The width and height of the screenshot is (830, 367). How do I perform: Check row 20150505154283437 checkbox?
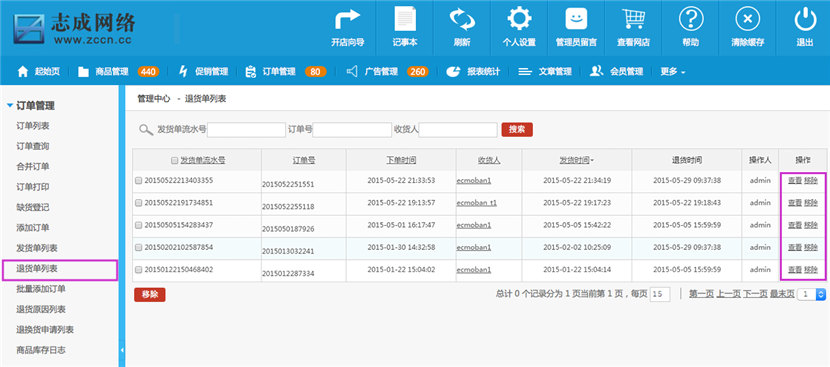[139, 225]
